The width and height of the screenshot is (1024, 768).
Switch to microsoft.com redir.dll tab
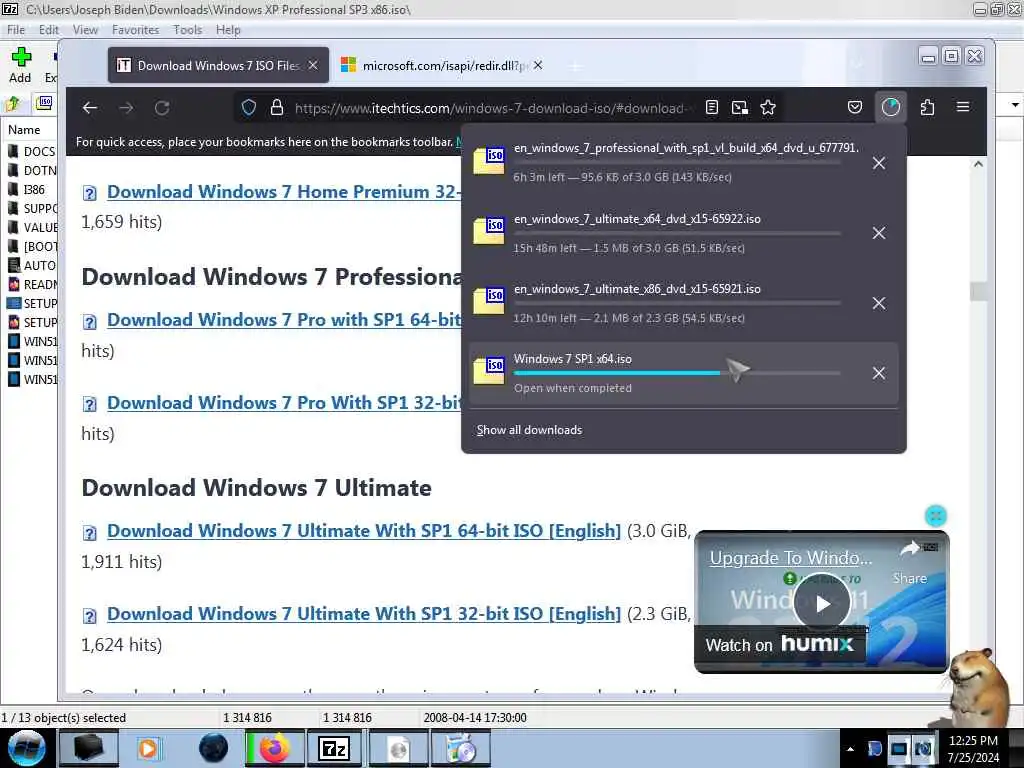click(444, 65)
